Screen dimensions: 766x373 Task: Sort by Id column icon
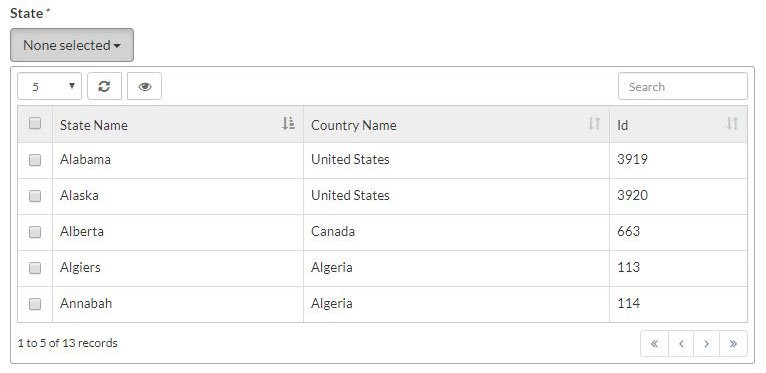point(732,124)
